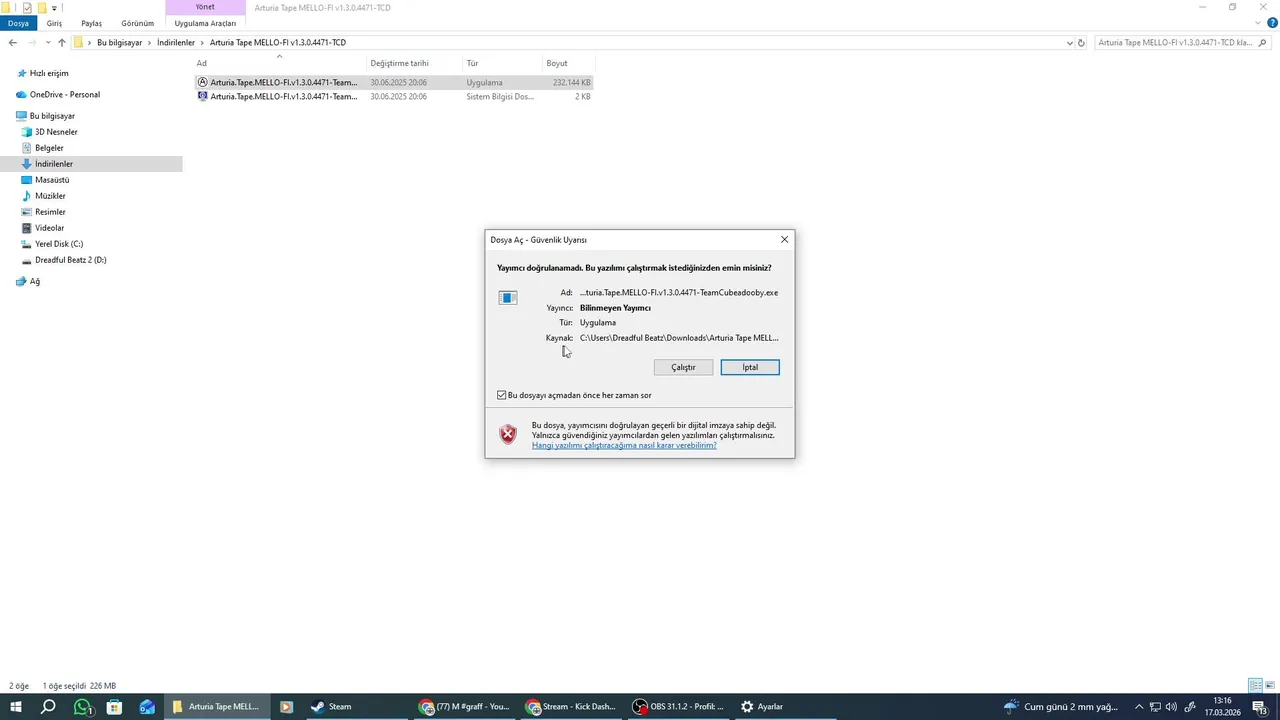Open the 'Hangi yazılımı çalıştıracağıma' help link

[624, 445]
